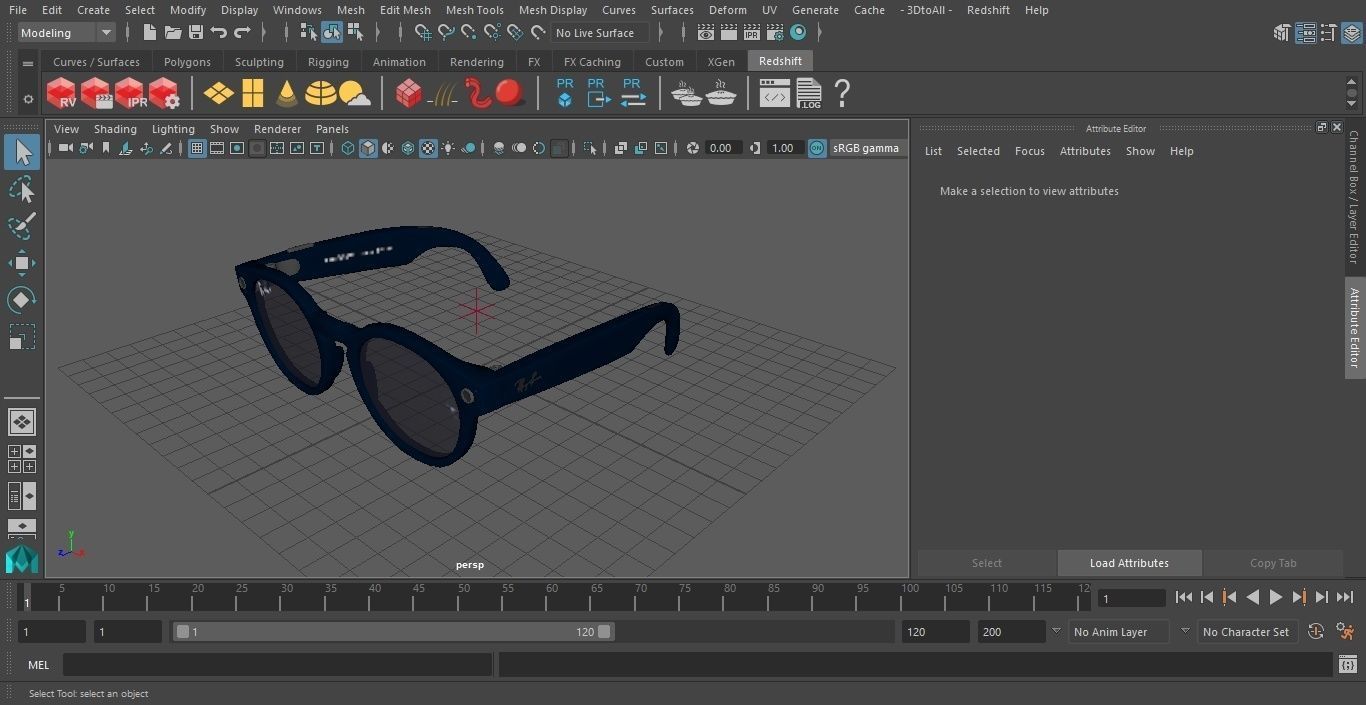Open the Script Editor icon at command line
This screenshot has width=1366, height=705.
tap(1347, 665)
